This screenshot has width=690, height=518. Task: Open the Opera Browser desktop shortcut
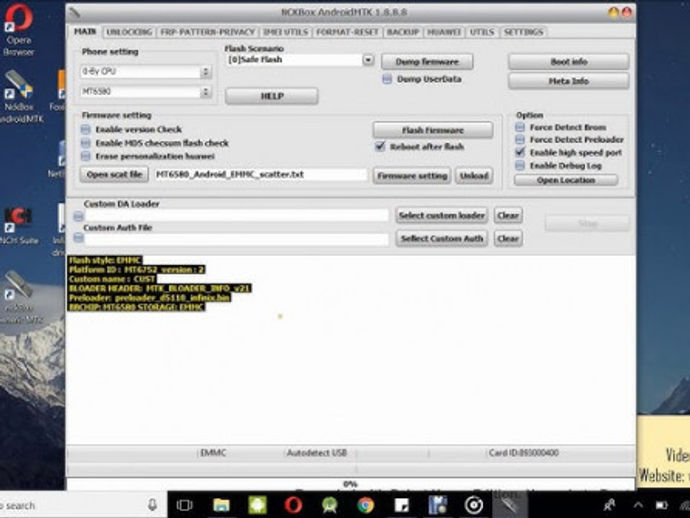click(18, 30)
